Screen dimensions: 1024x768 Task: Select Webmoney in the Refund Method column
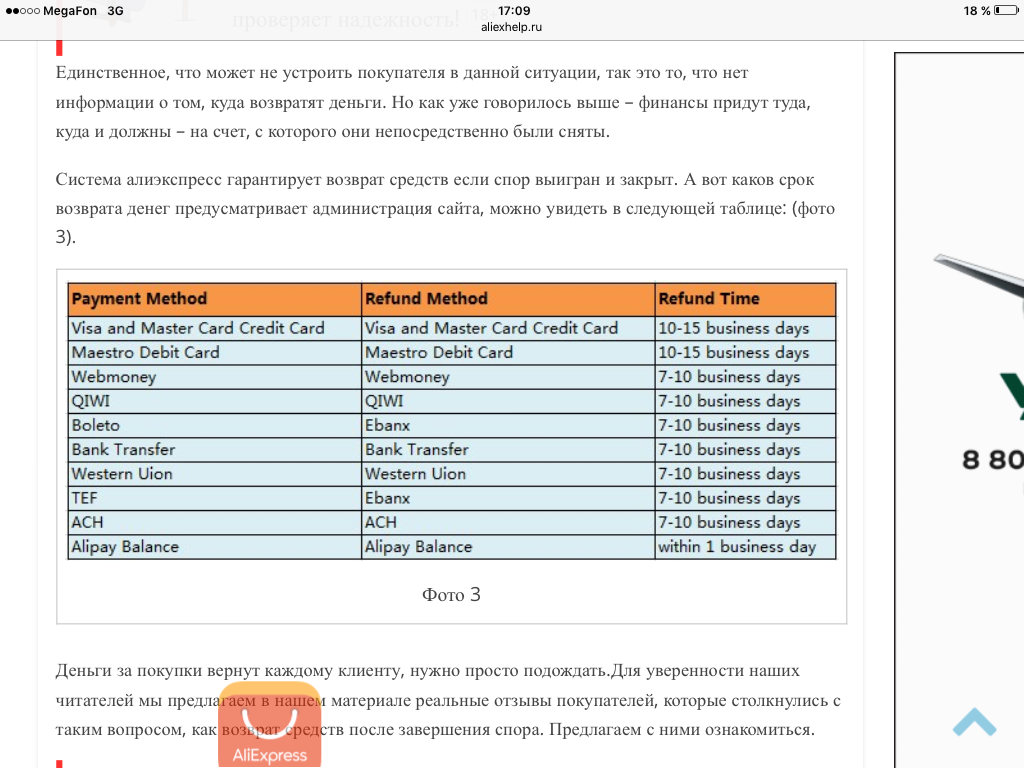click(508, 377)
